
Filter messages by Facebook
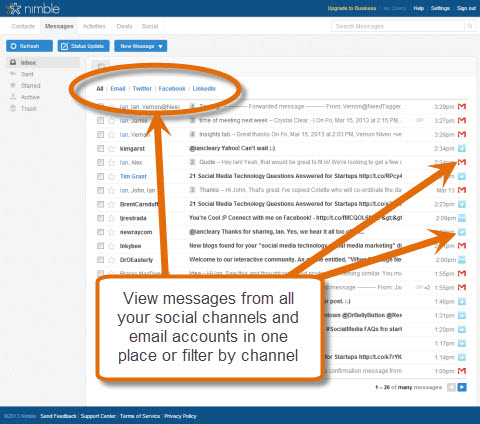tap(172, 88)
